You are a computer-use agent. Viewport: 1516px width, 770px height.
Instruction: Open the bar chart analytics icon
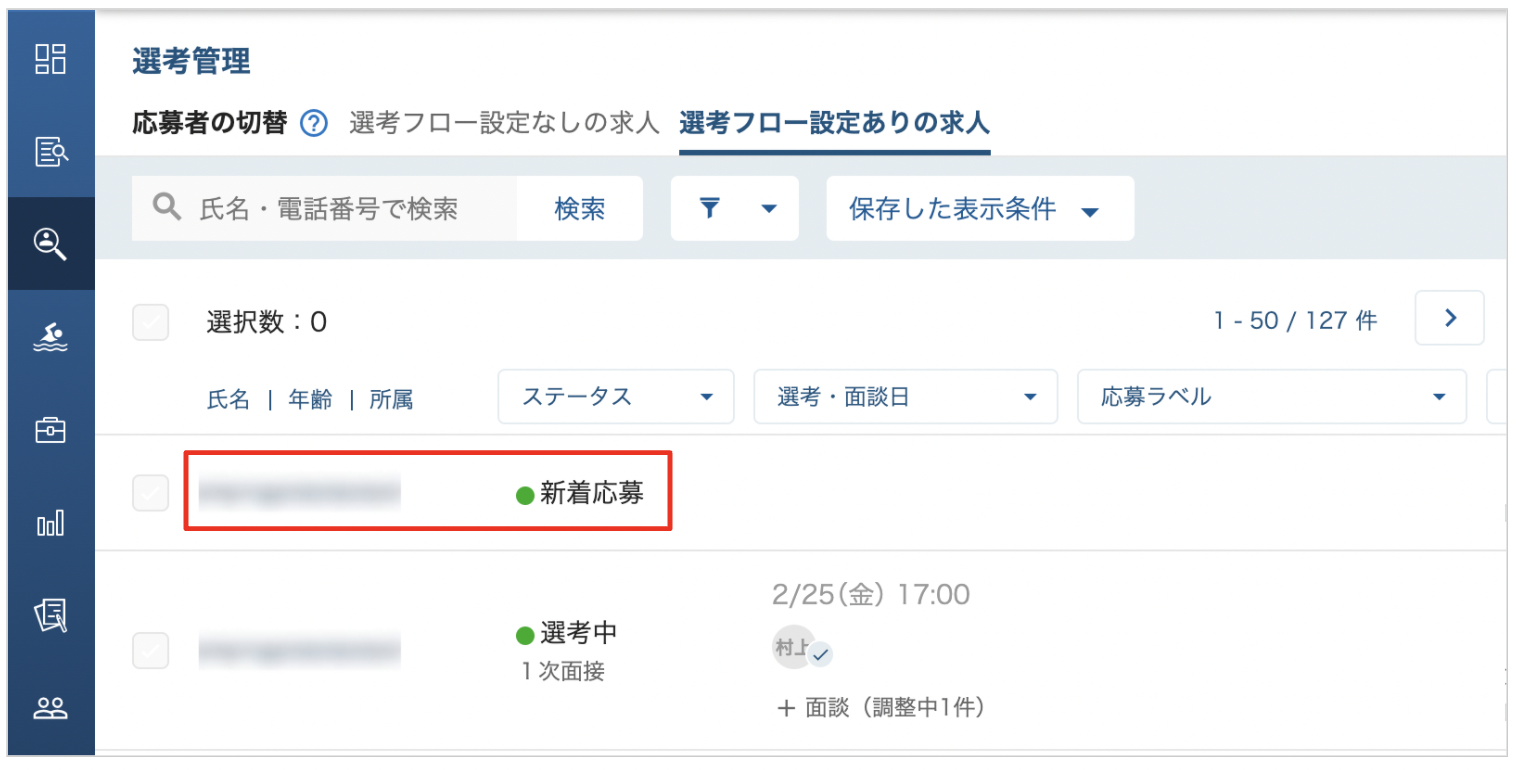click(50, 523)
